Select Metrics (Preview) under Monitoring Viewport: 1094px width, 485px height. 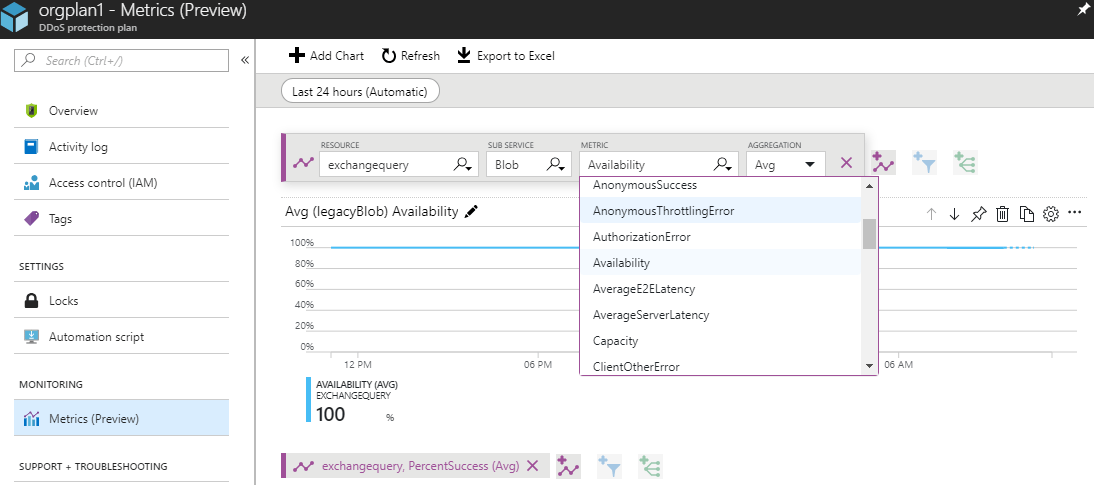pyautogui.click(x=121, y=419)
